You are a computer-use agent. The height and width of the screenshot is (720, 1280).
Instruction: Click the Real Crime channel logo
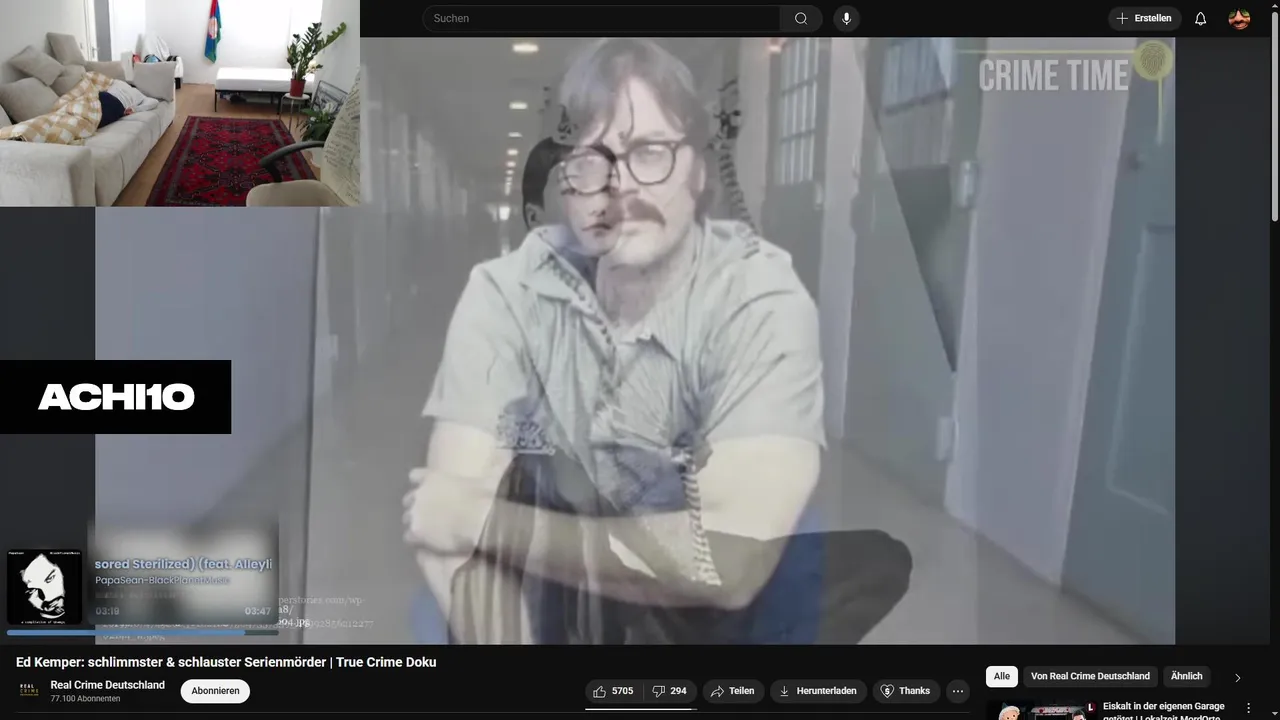tap(29, 691)
